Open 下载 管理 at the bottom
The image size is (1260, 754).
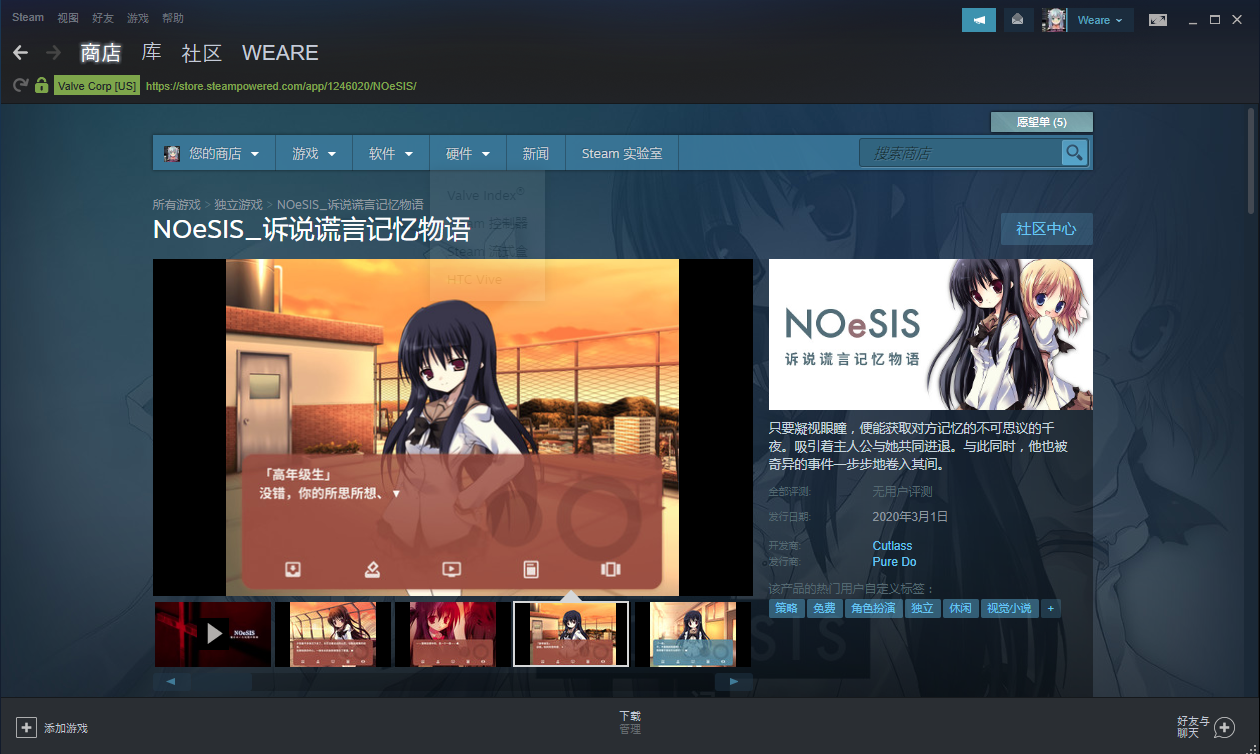point(629,723)
